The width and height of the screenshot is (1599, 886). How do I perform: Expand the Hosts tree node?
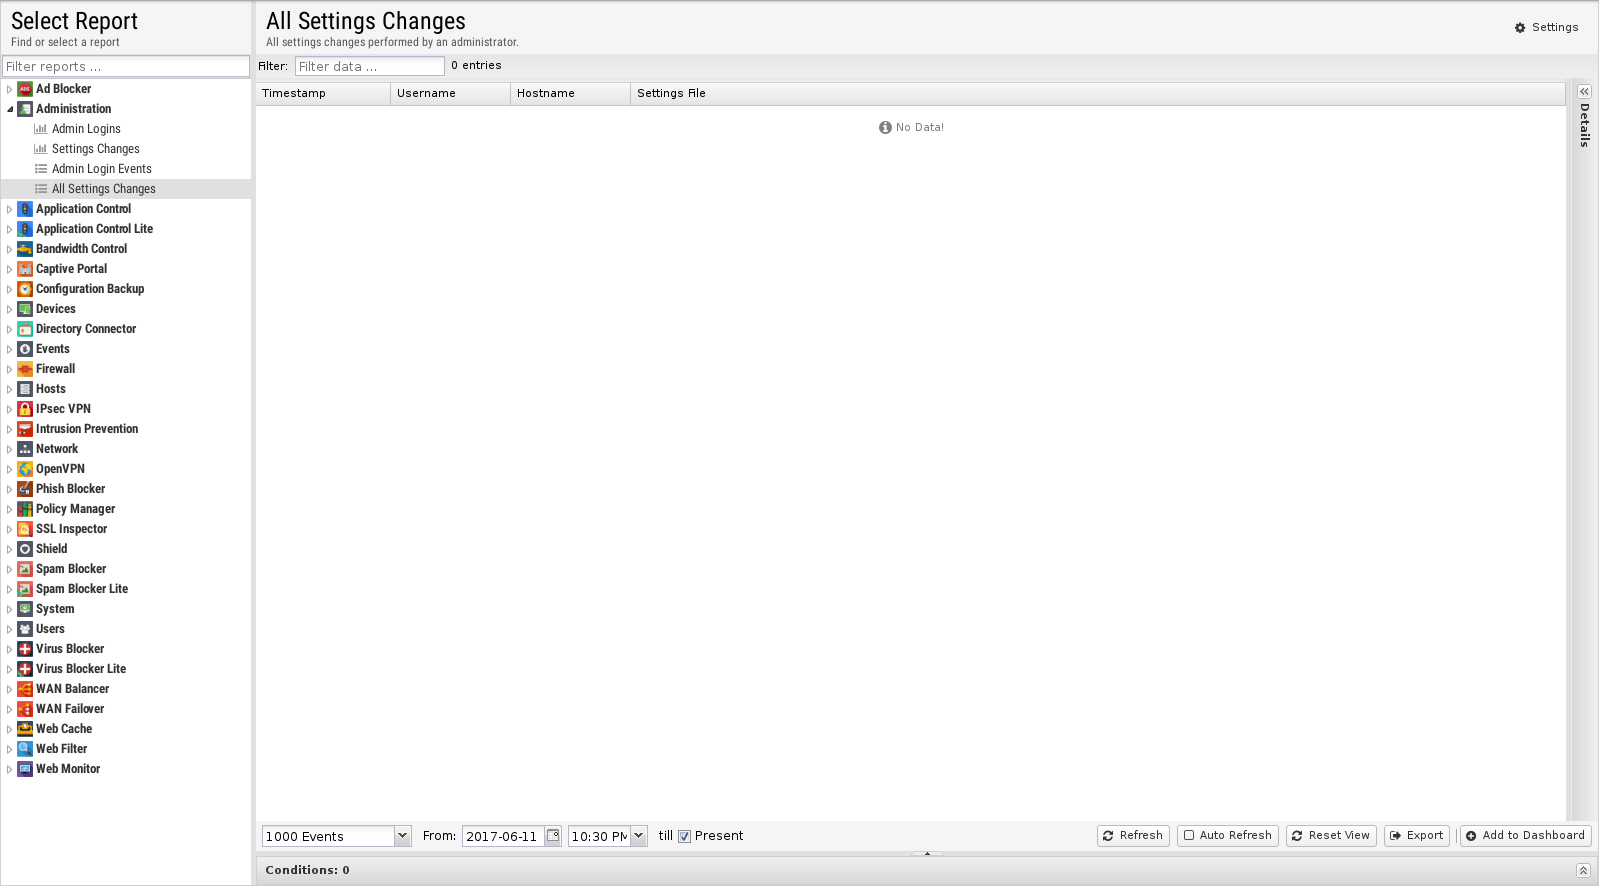click(x=10, y=389)
